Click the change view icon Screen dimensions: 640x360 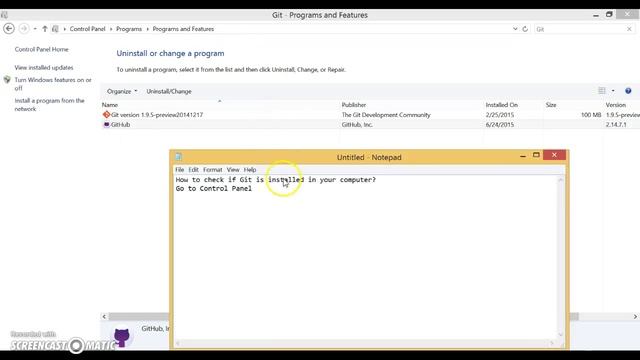602,91
